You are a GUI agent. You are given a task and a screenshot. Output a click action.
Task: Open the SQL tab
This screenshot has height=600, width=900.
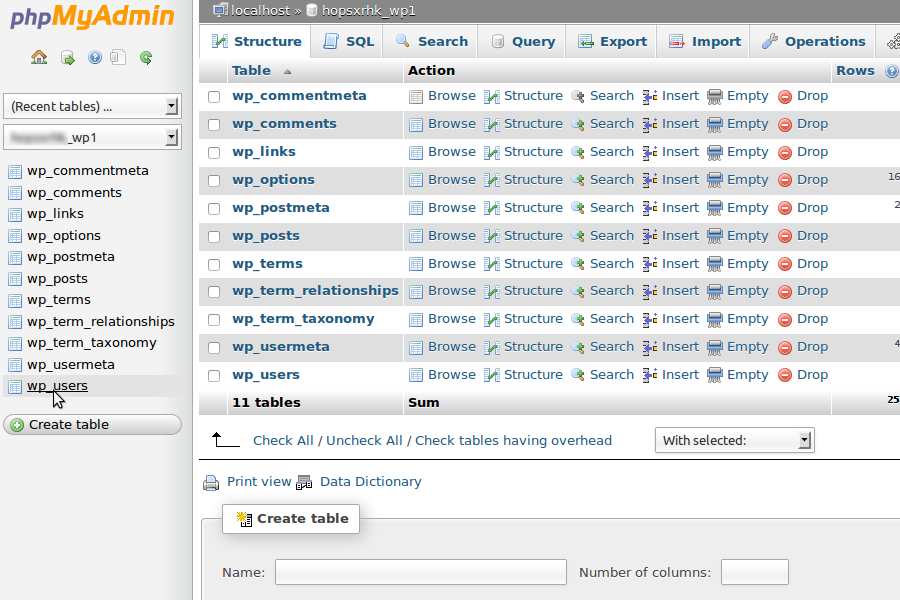[348, 41]
